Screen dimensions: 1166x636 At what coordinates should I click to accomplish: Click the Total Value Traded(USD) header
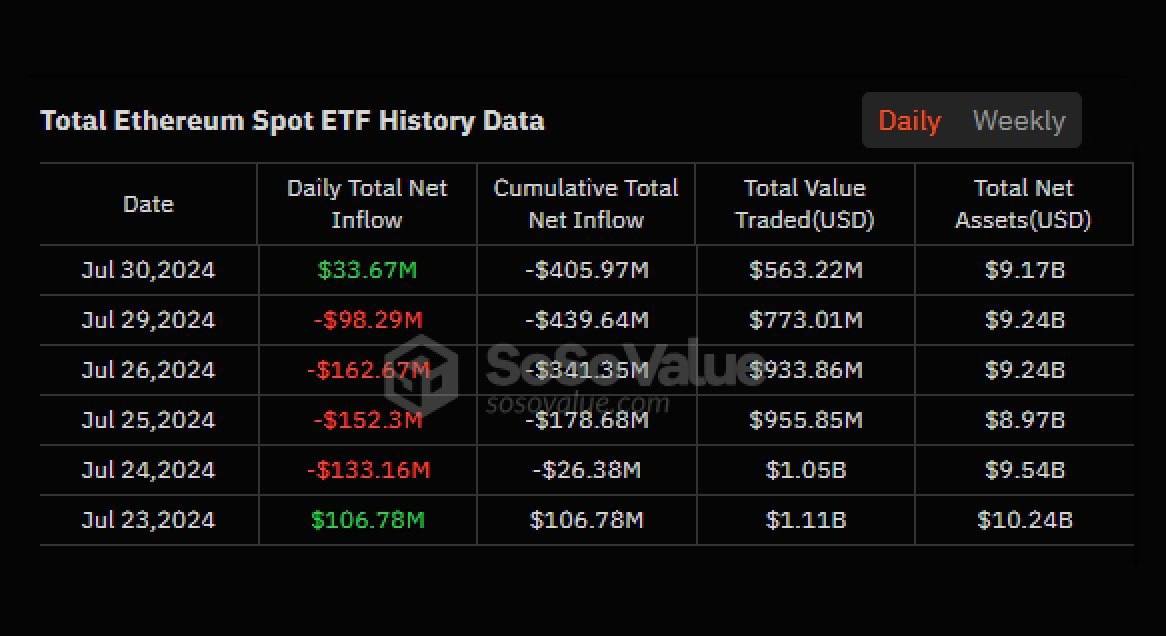click(805, 204)
